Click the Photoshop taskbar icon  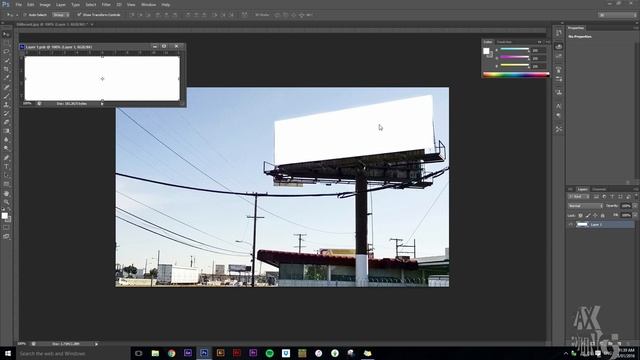tap(204, 353)
